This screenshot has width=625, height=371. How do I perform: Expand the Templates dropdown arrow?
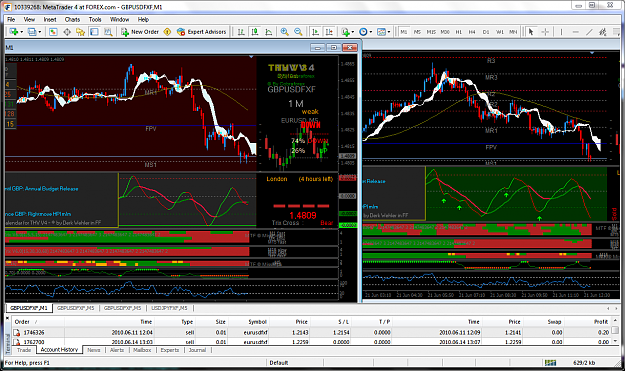tap(389, 32)
